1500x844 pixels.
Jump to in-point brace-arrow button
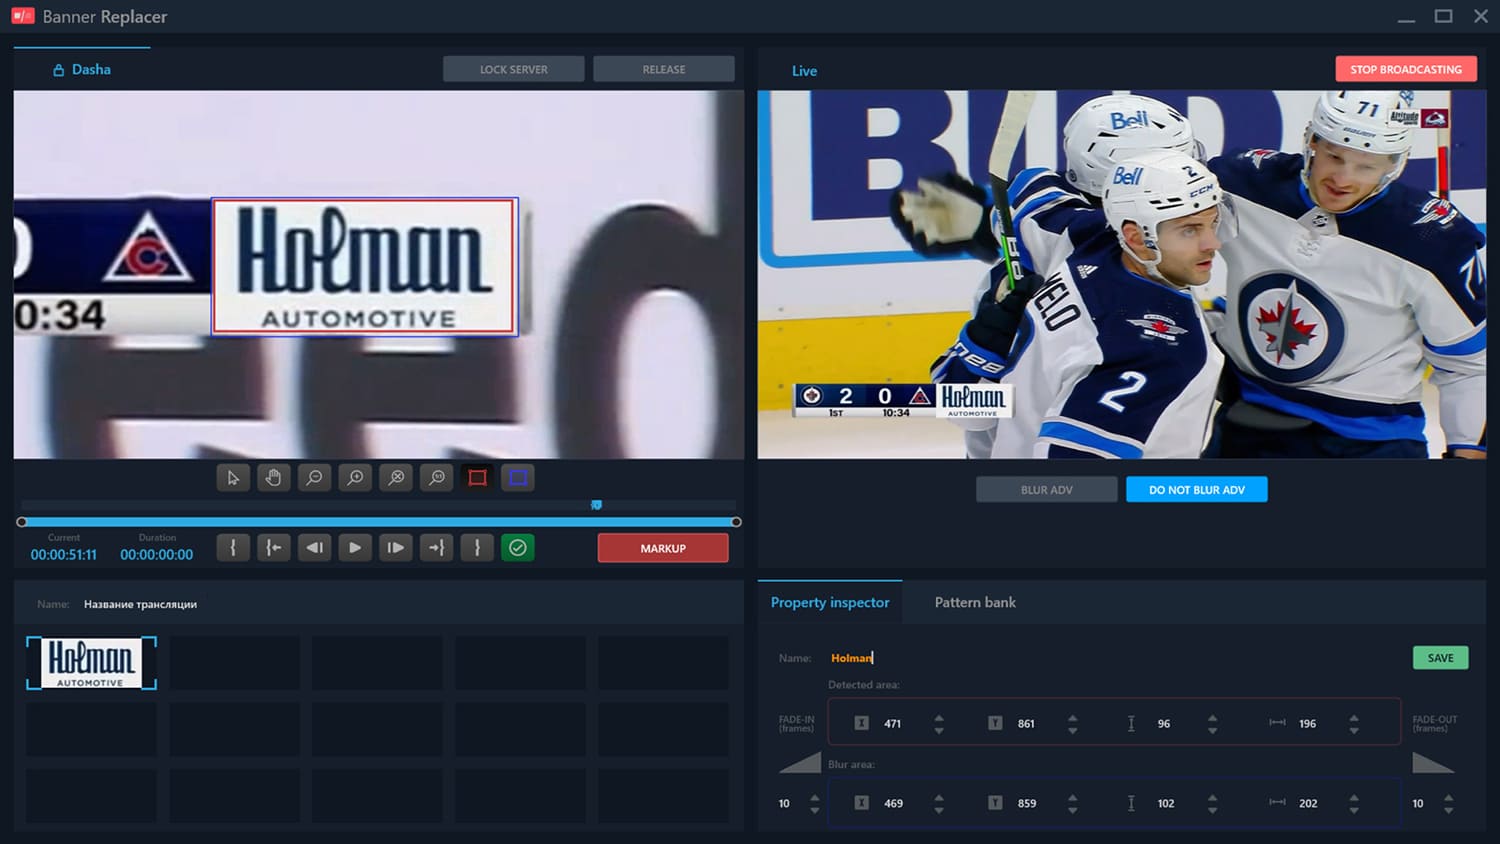pyautogui.click(x=274, y=548)
